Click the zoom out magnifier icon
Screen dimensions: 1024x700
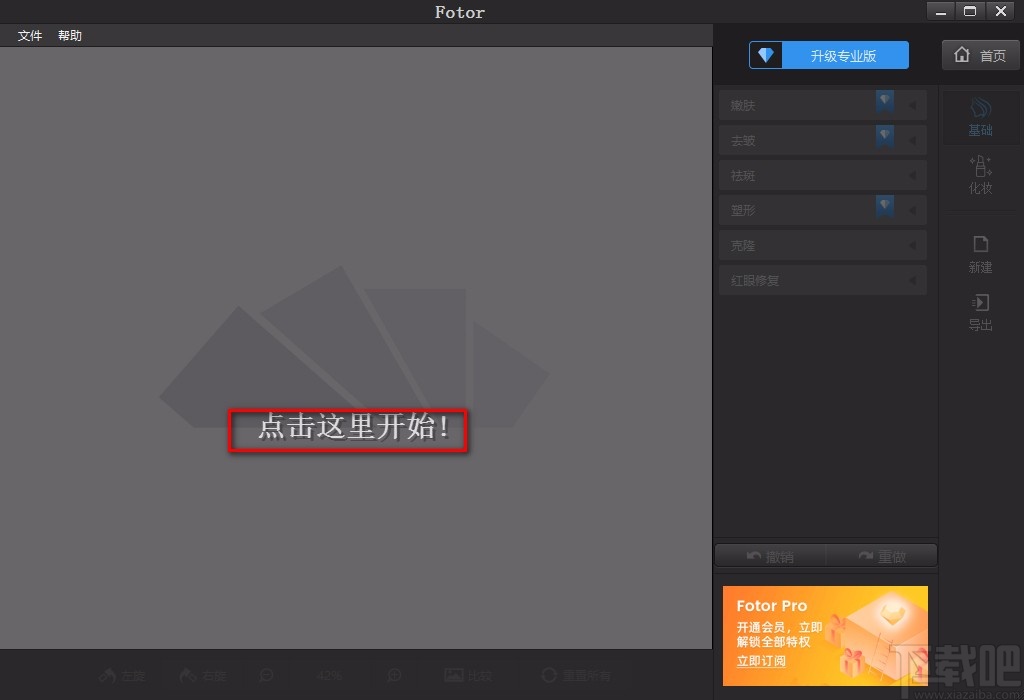coord(267,675)
